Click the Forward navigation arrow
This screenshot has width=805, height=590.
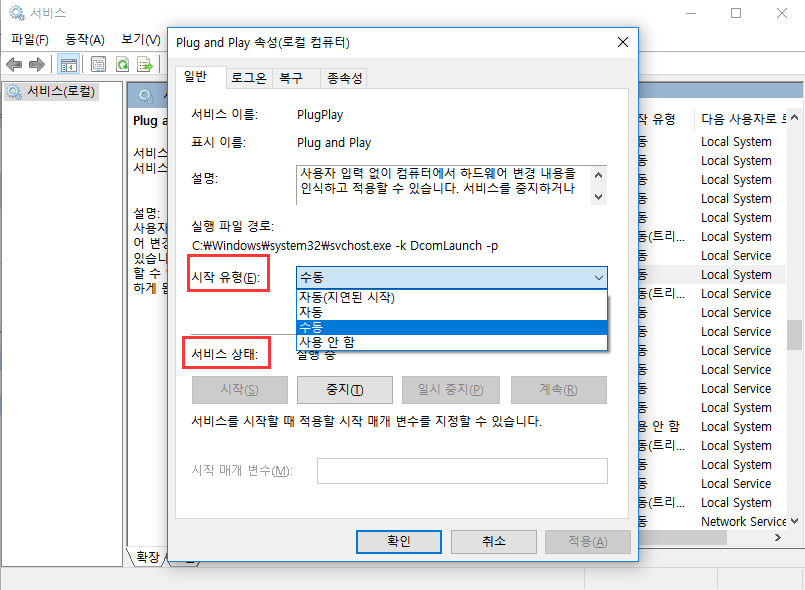(x=36, y=64)
